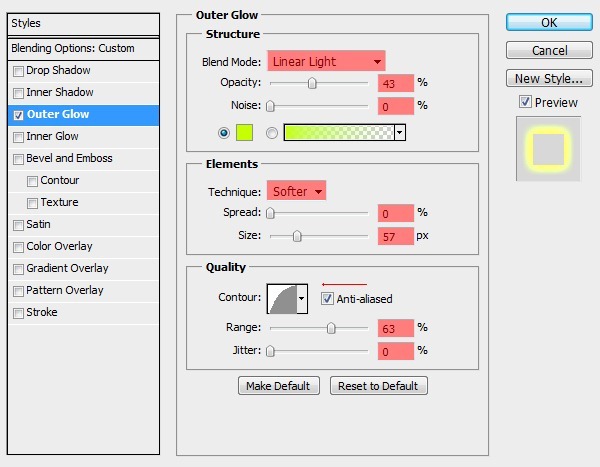Select the solid color radio button
Image resolution: width=600 pixels, height=467 pixels.
(x=224, y=133)
